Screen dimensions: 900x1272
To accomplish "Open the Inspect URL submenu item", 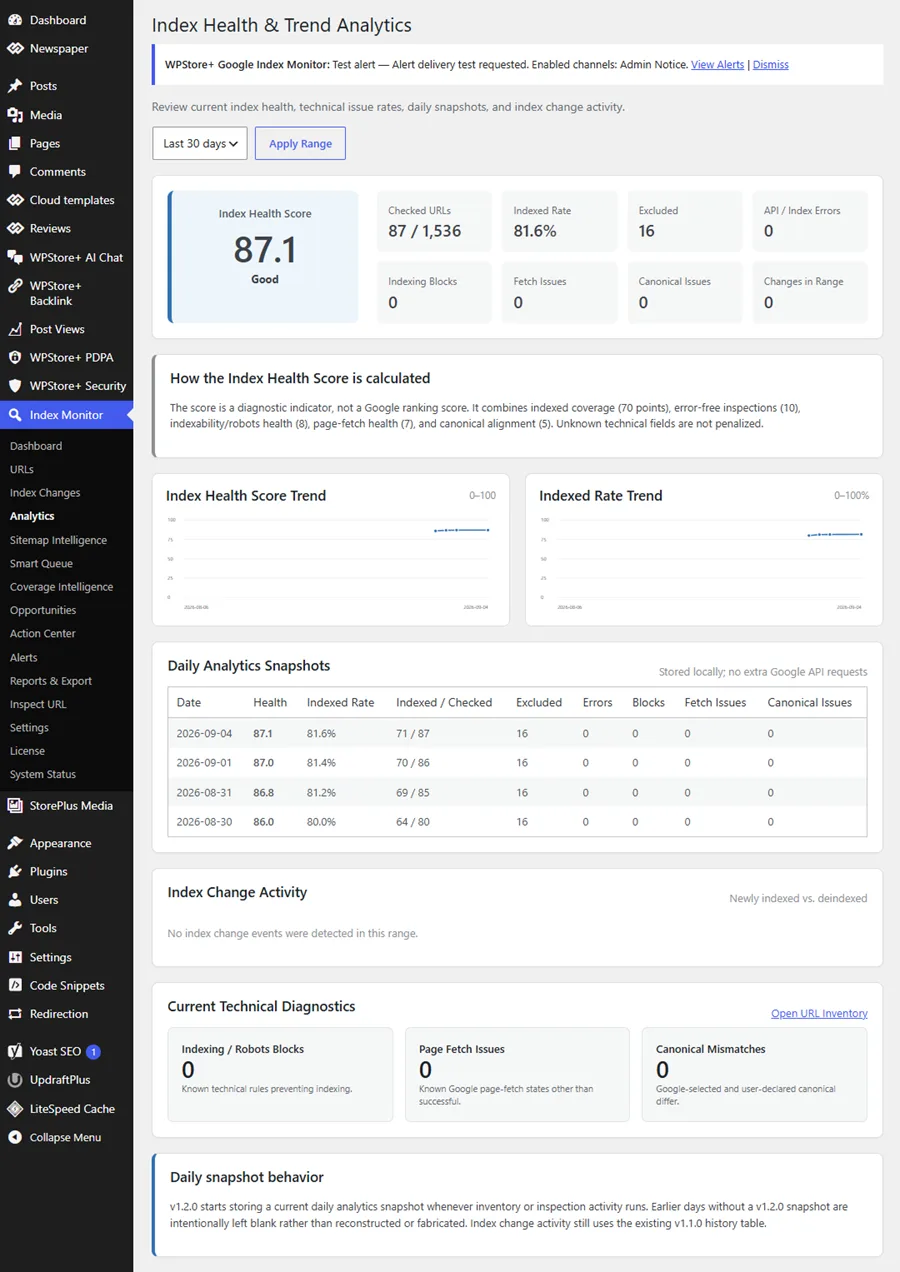I will tap(38, 704).
